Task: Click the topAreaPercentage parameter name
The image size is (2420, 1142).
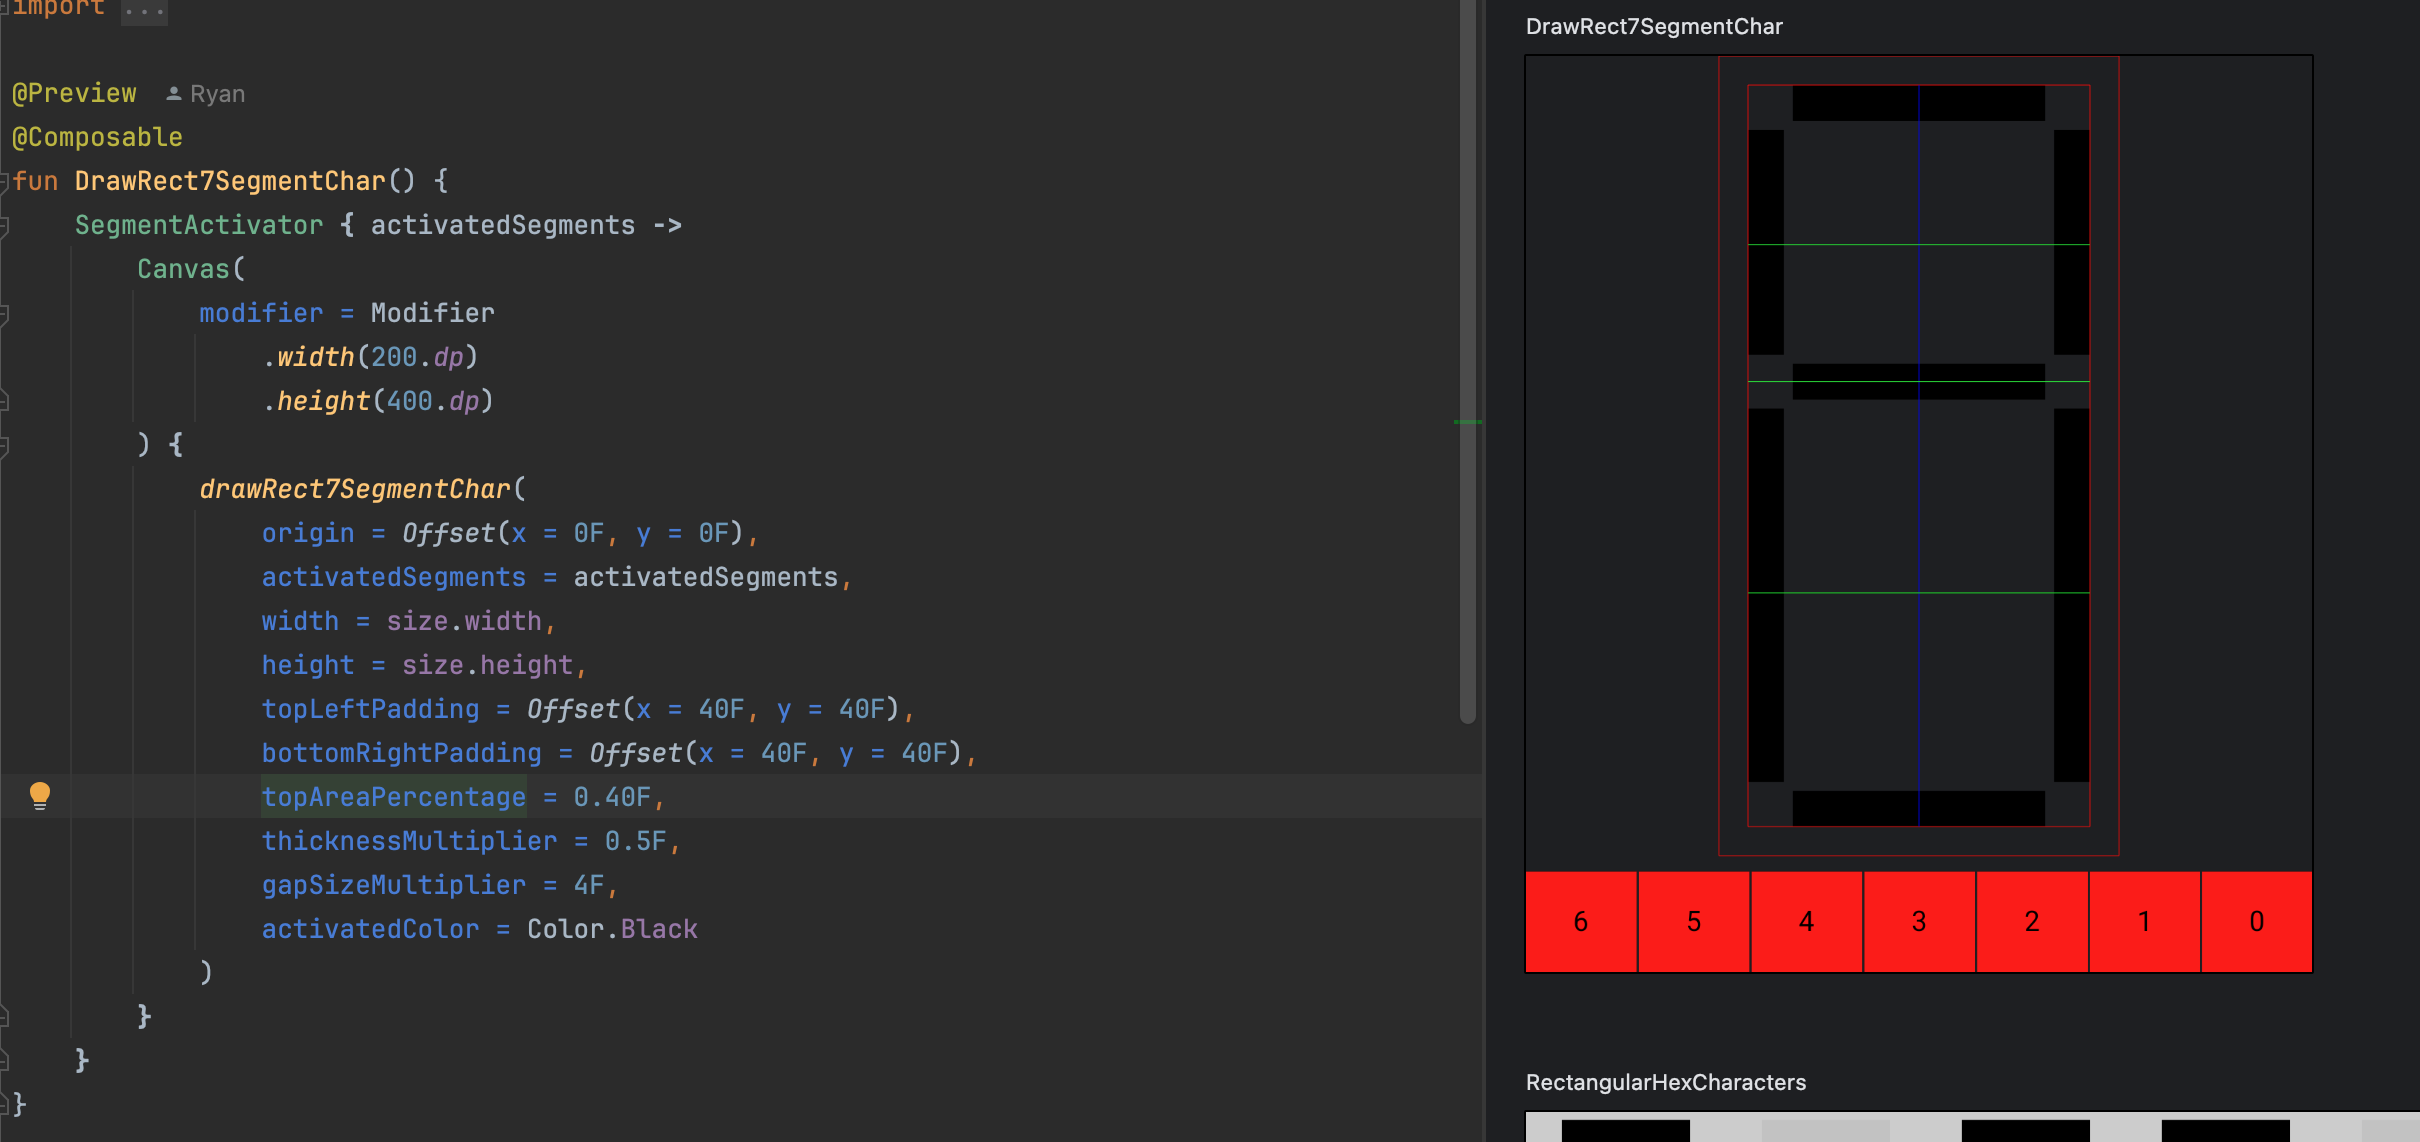Action: click(x=394, y=797)
